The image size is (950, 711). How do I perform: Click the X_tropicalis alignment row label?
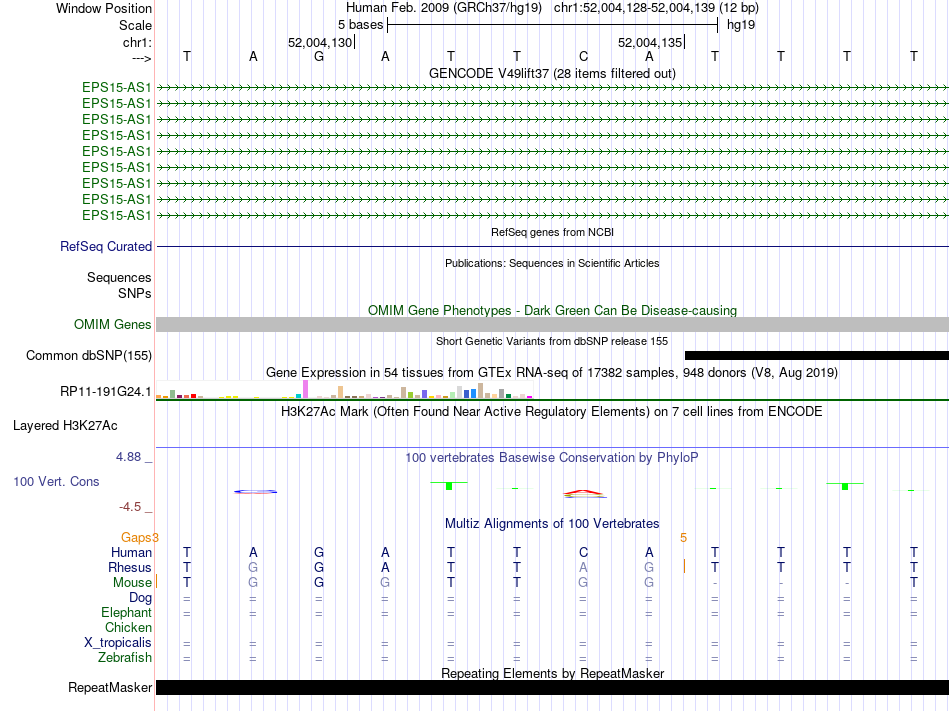pos(118,643)
